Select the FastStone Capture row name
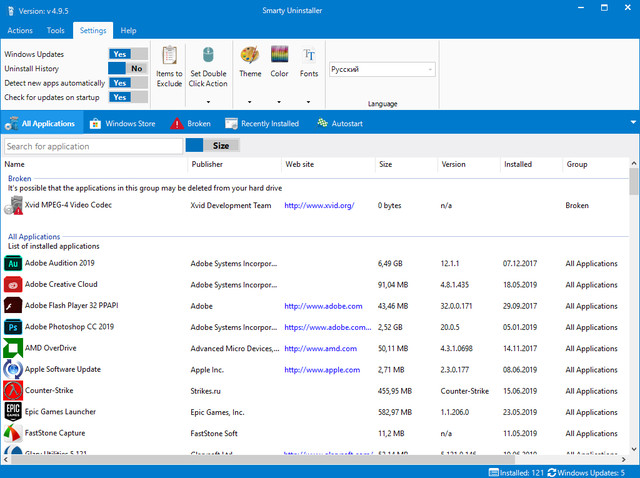The height and width of the screenshot is (478, 640). click(55, 433)
